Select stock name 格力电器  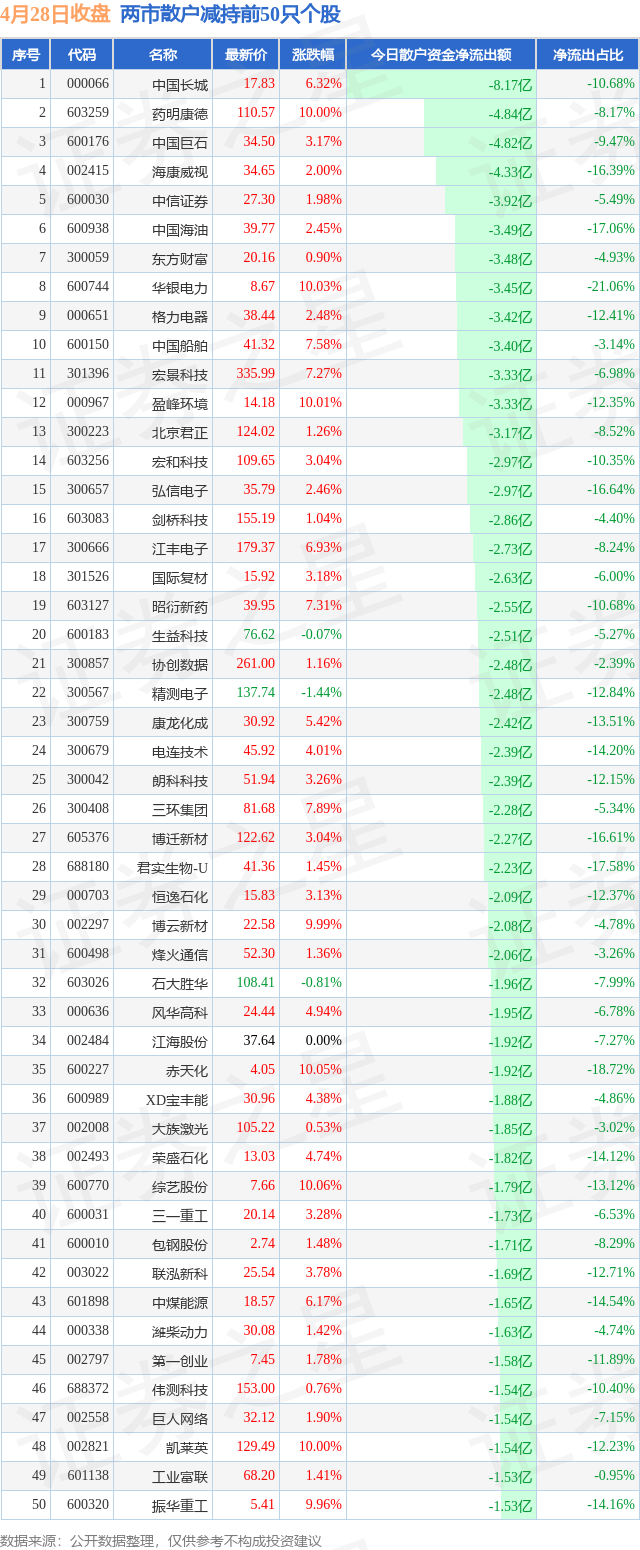tap(181, 316)
